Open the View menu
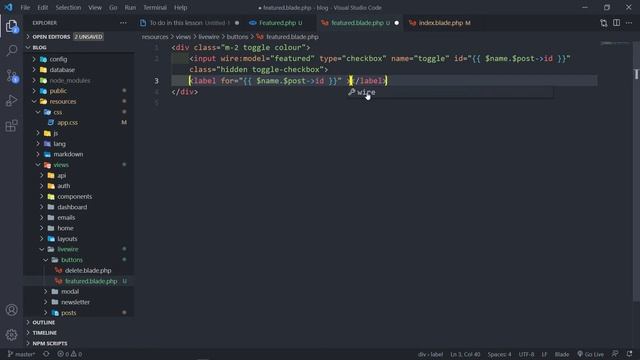This screenshot has width=640, height=360. coord(95,7)
